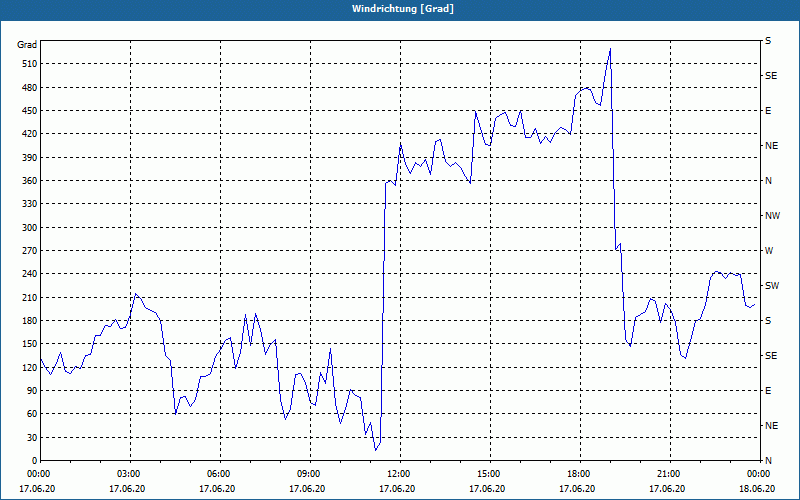Image resolution: width=800 pixels, height=500 pixels.
Task: Click the 21:00 time axis label
Action: [x=667, y=474]
